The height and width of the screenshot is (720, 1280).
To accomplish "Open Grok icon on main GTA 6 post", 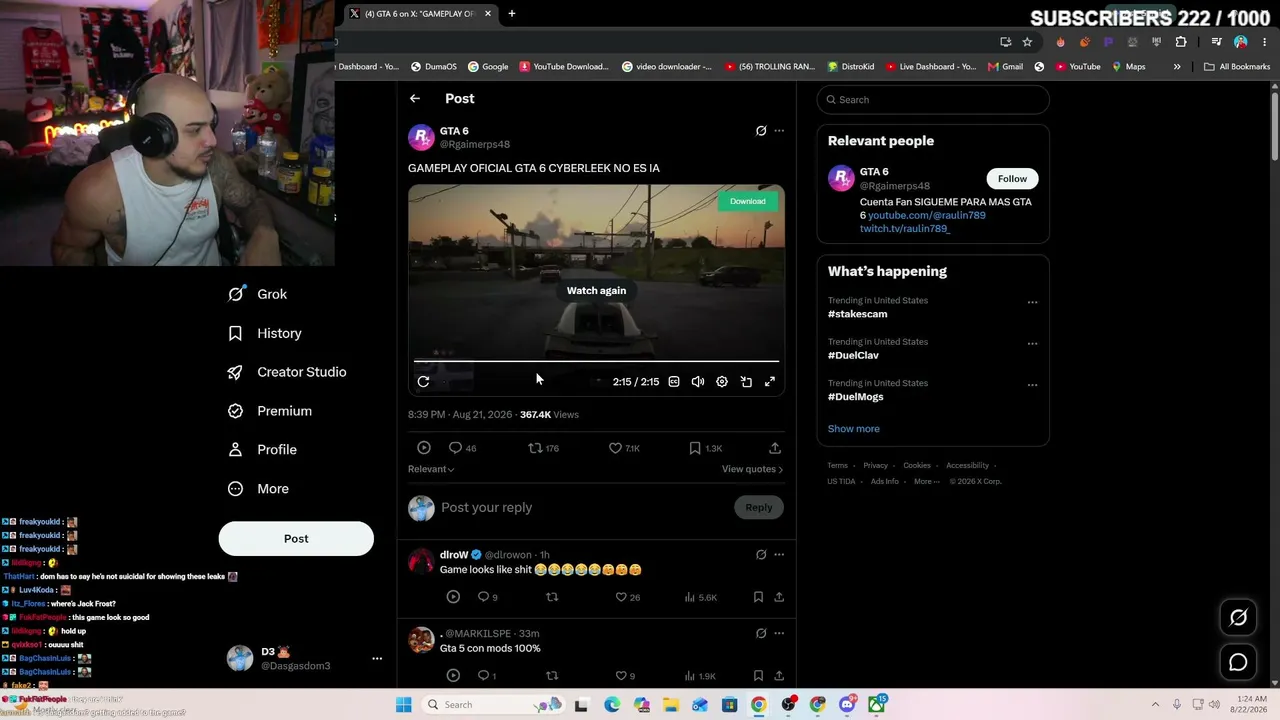I will [761, 131].
